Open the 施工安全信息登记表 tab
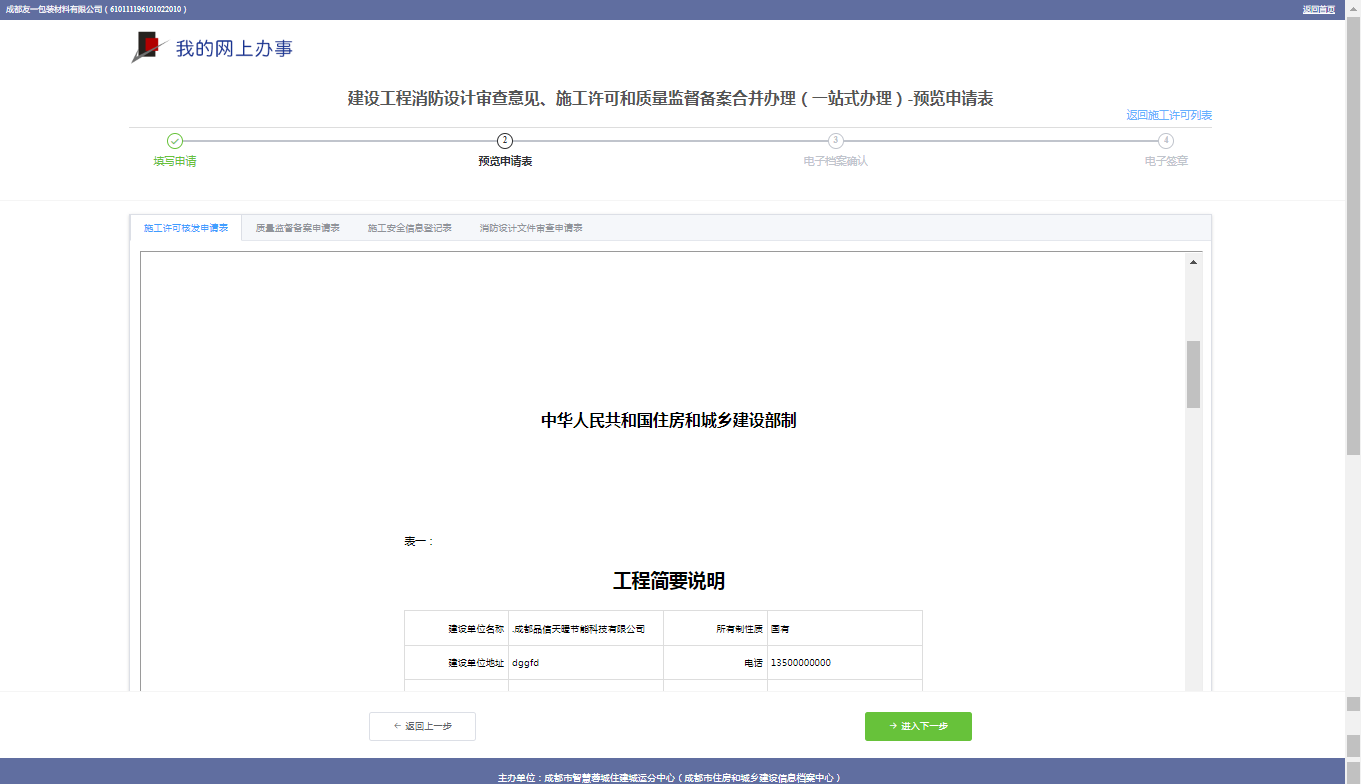Screen dimensions: 1361x784 point(409,227)
